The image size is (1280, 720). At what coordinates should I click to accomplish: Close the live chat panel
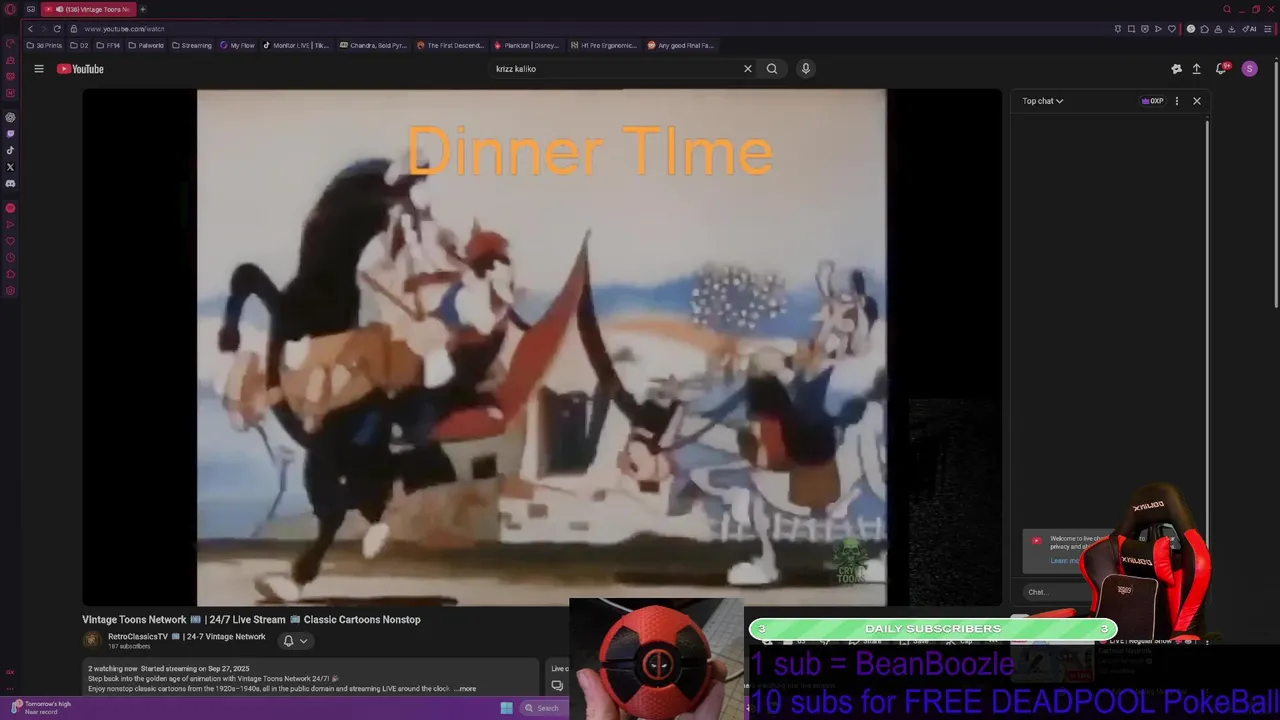tap(1196, 101)
